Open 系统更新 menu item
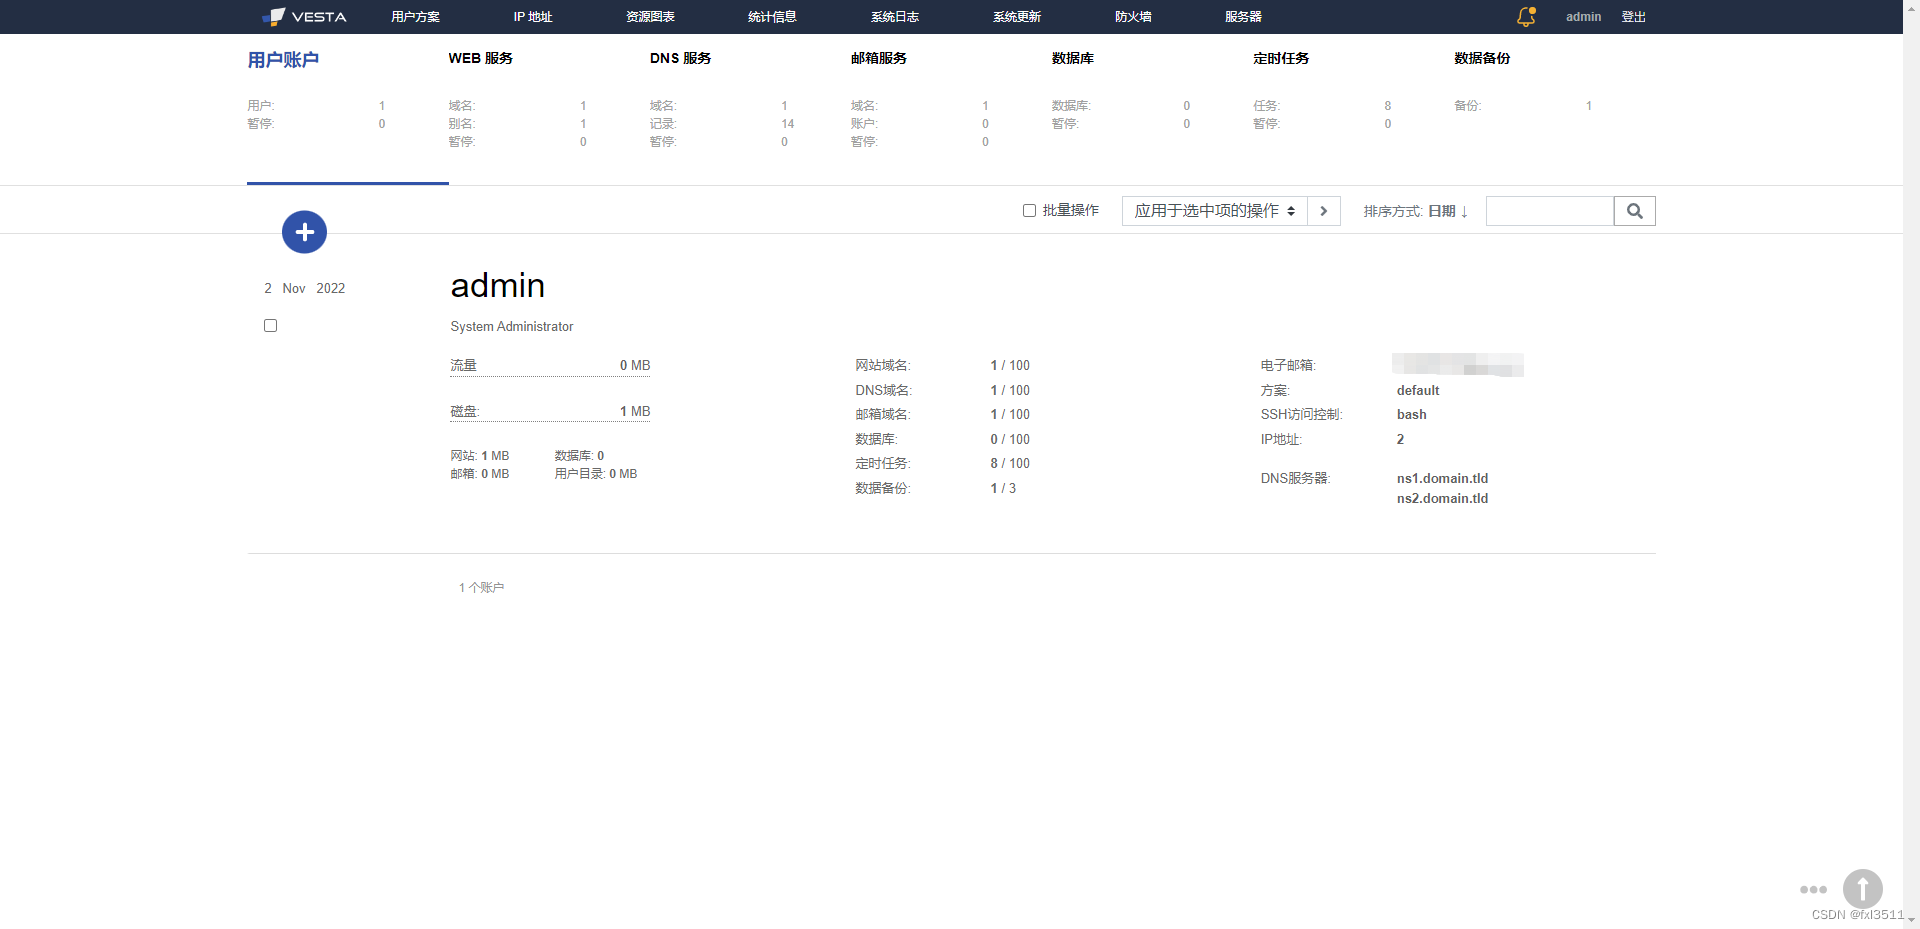 coord(1017,17)
